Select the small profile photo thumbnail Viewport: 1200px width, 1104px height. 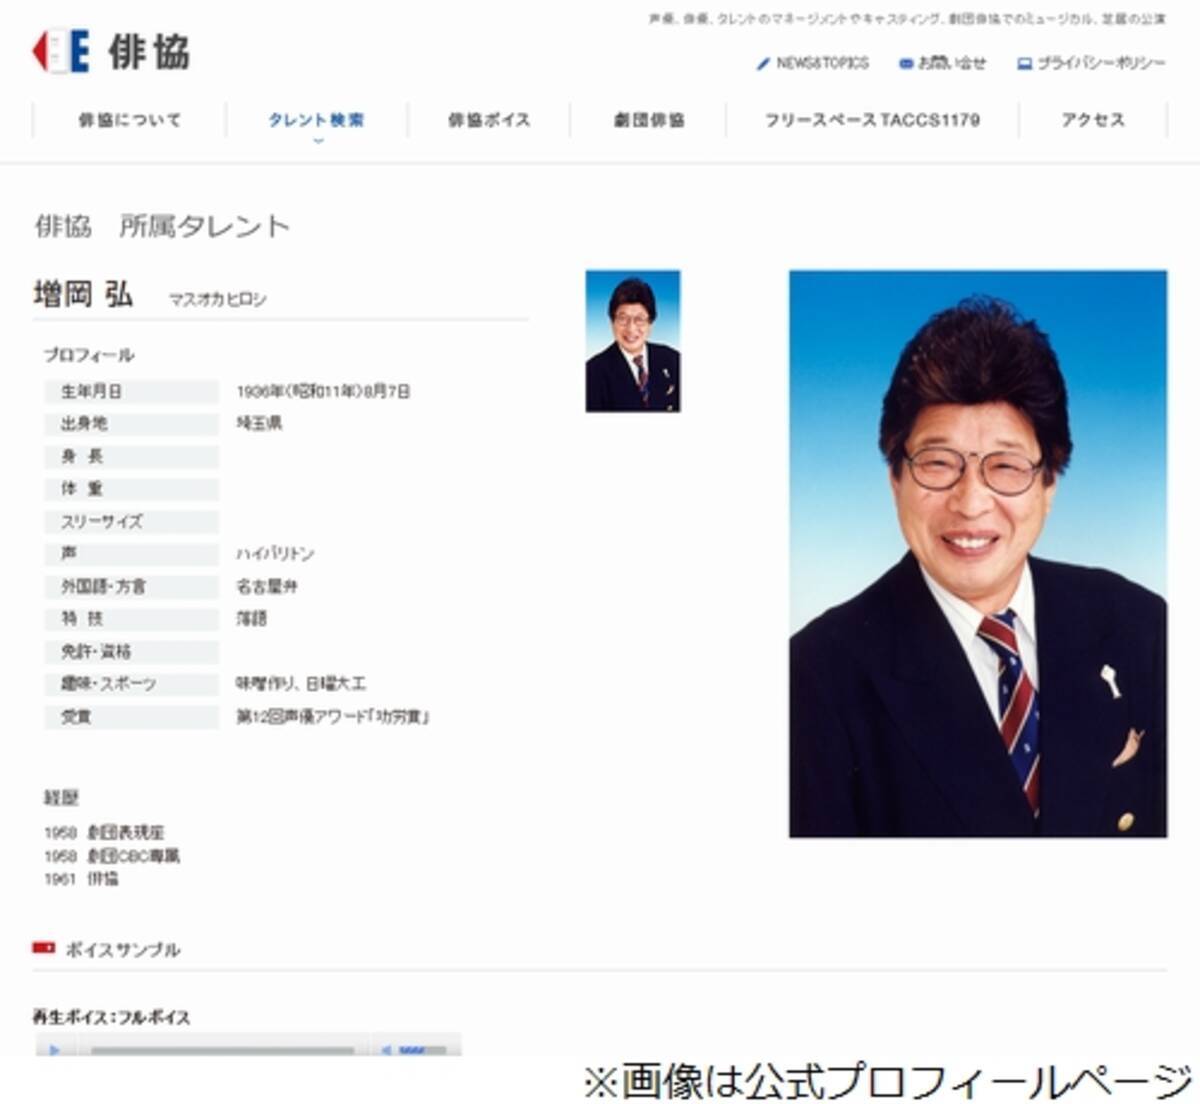[632, 341]
